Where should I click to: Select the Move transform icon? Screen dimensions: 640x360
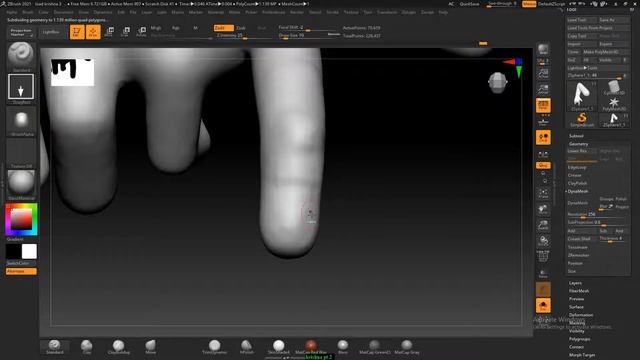[x=109, y=32]
